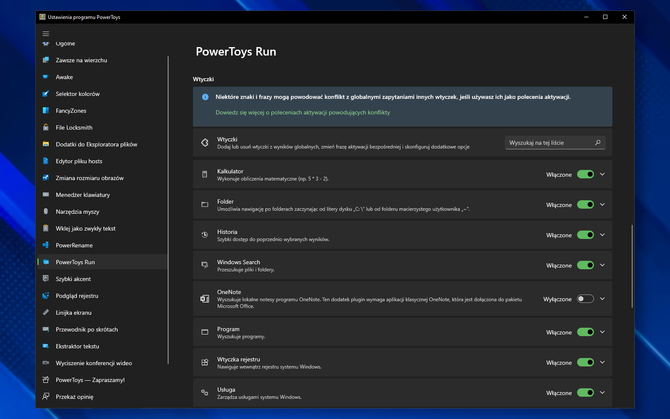The image size is (670, 419).
Task: Click the Linijka ekranu ruler icon
Action: (x=46, y=313)
